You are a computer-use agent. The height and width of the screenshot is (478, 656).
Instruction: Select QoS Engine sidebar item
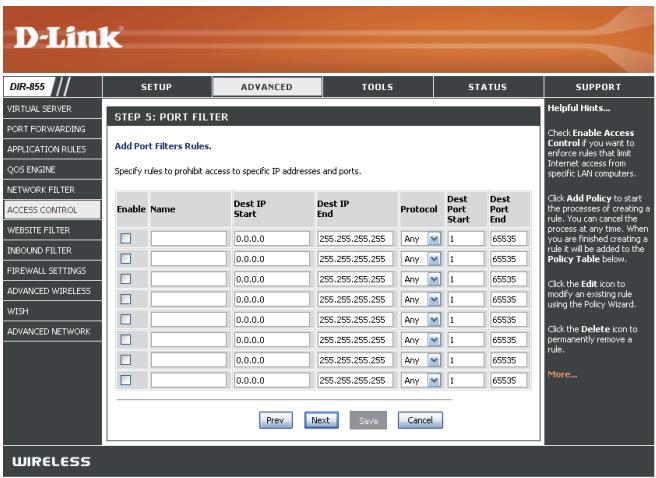click(x=52, y=169)
